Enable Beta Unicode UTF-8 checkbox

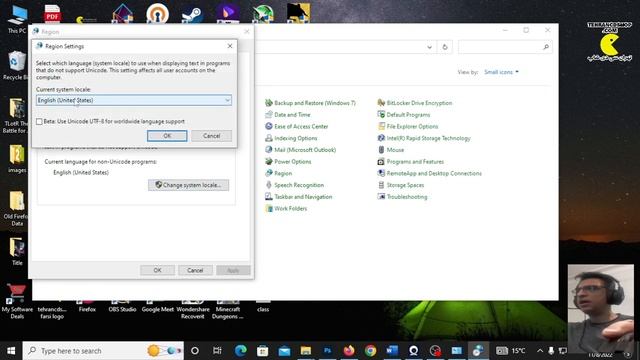pyautogui.click(x=39, y=122)
